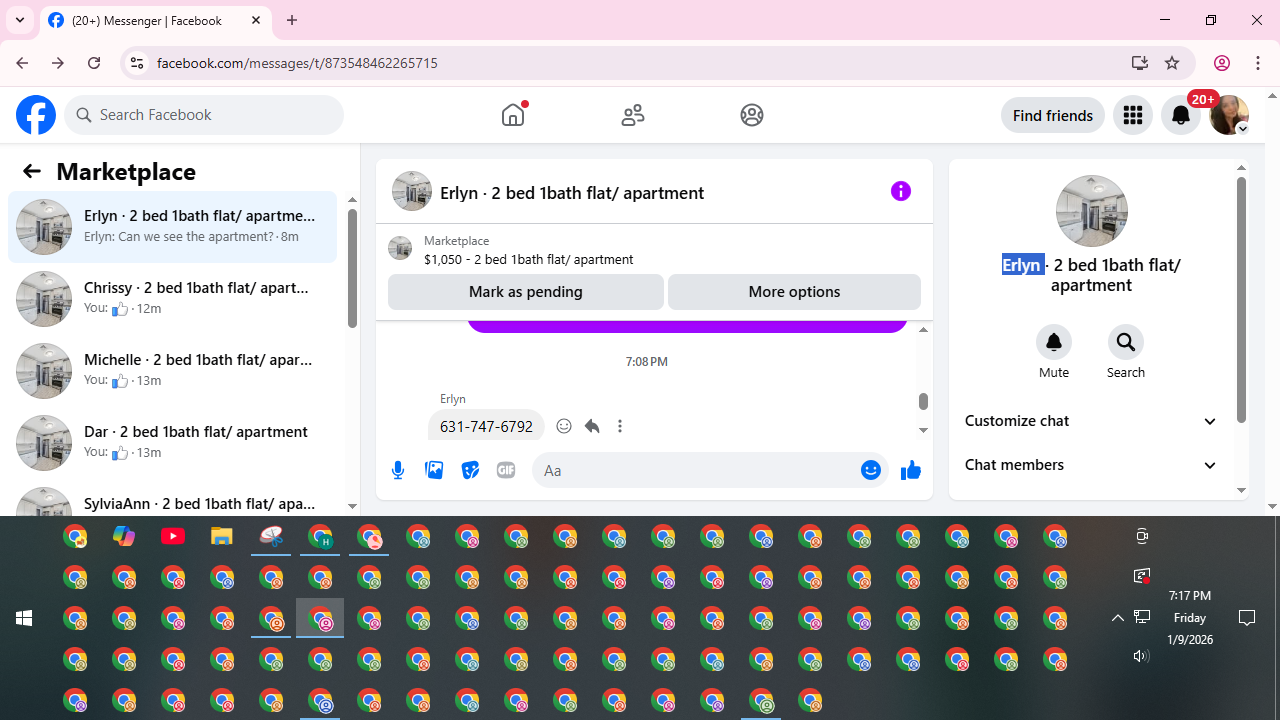
Task: Open the more options dots on Erlyn's message
Action: pos(620,426)
